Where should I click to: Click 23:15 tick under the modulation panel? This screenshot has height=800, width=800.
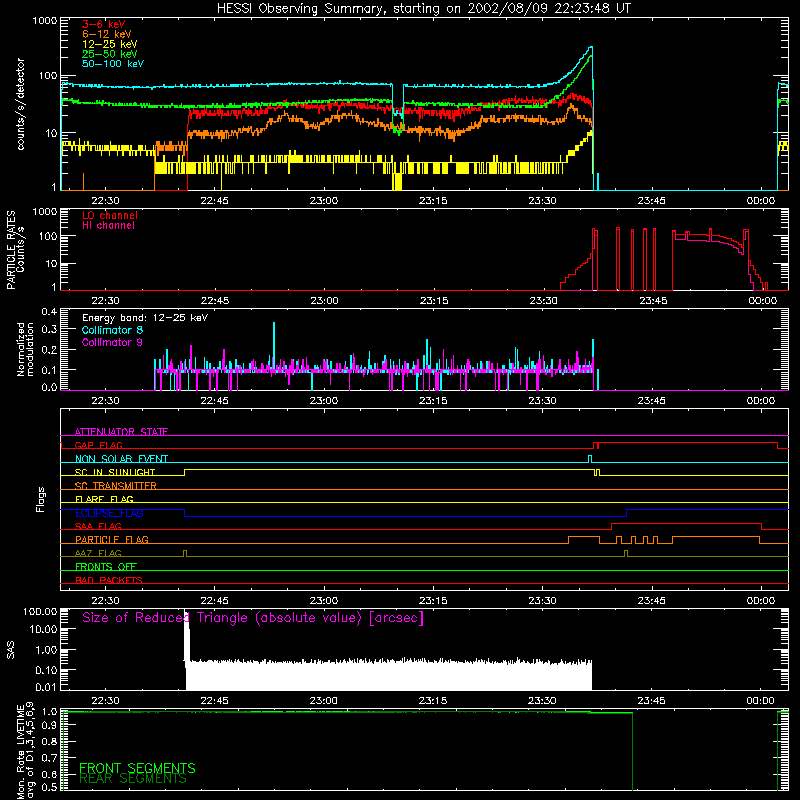(x=433, y=401)
